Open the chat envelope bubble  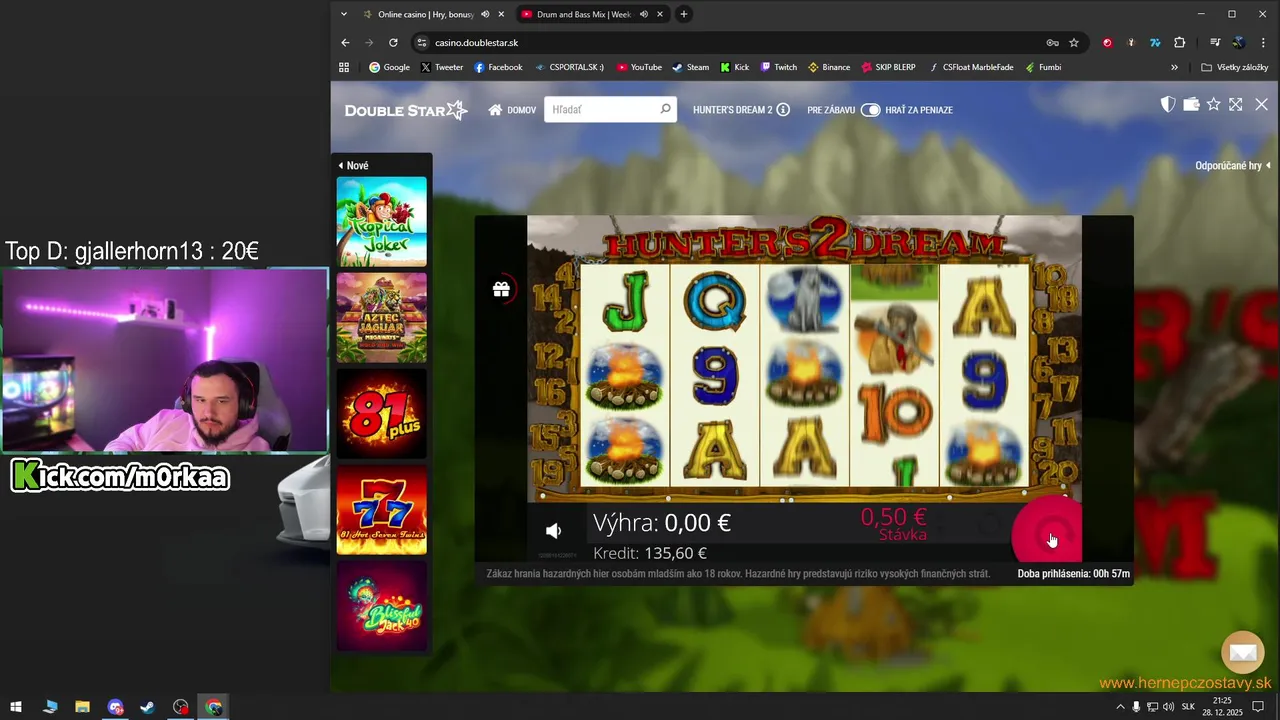[x=1243, y=653]
